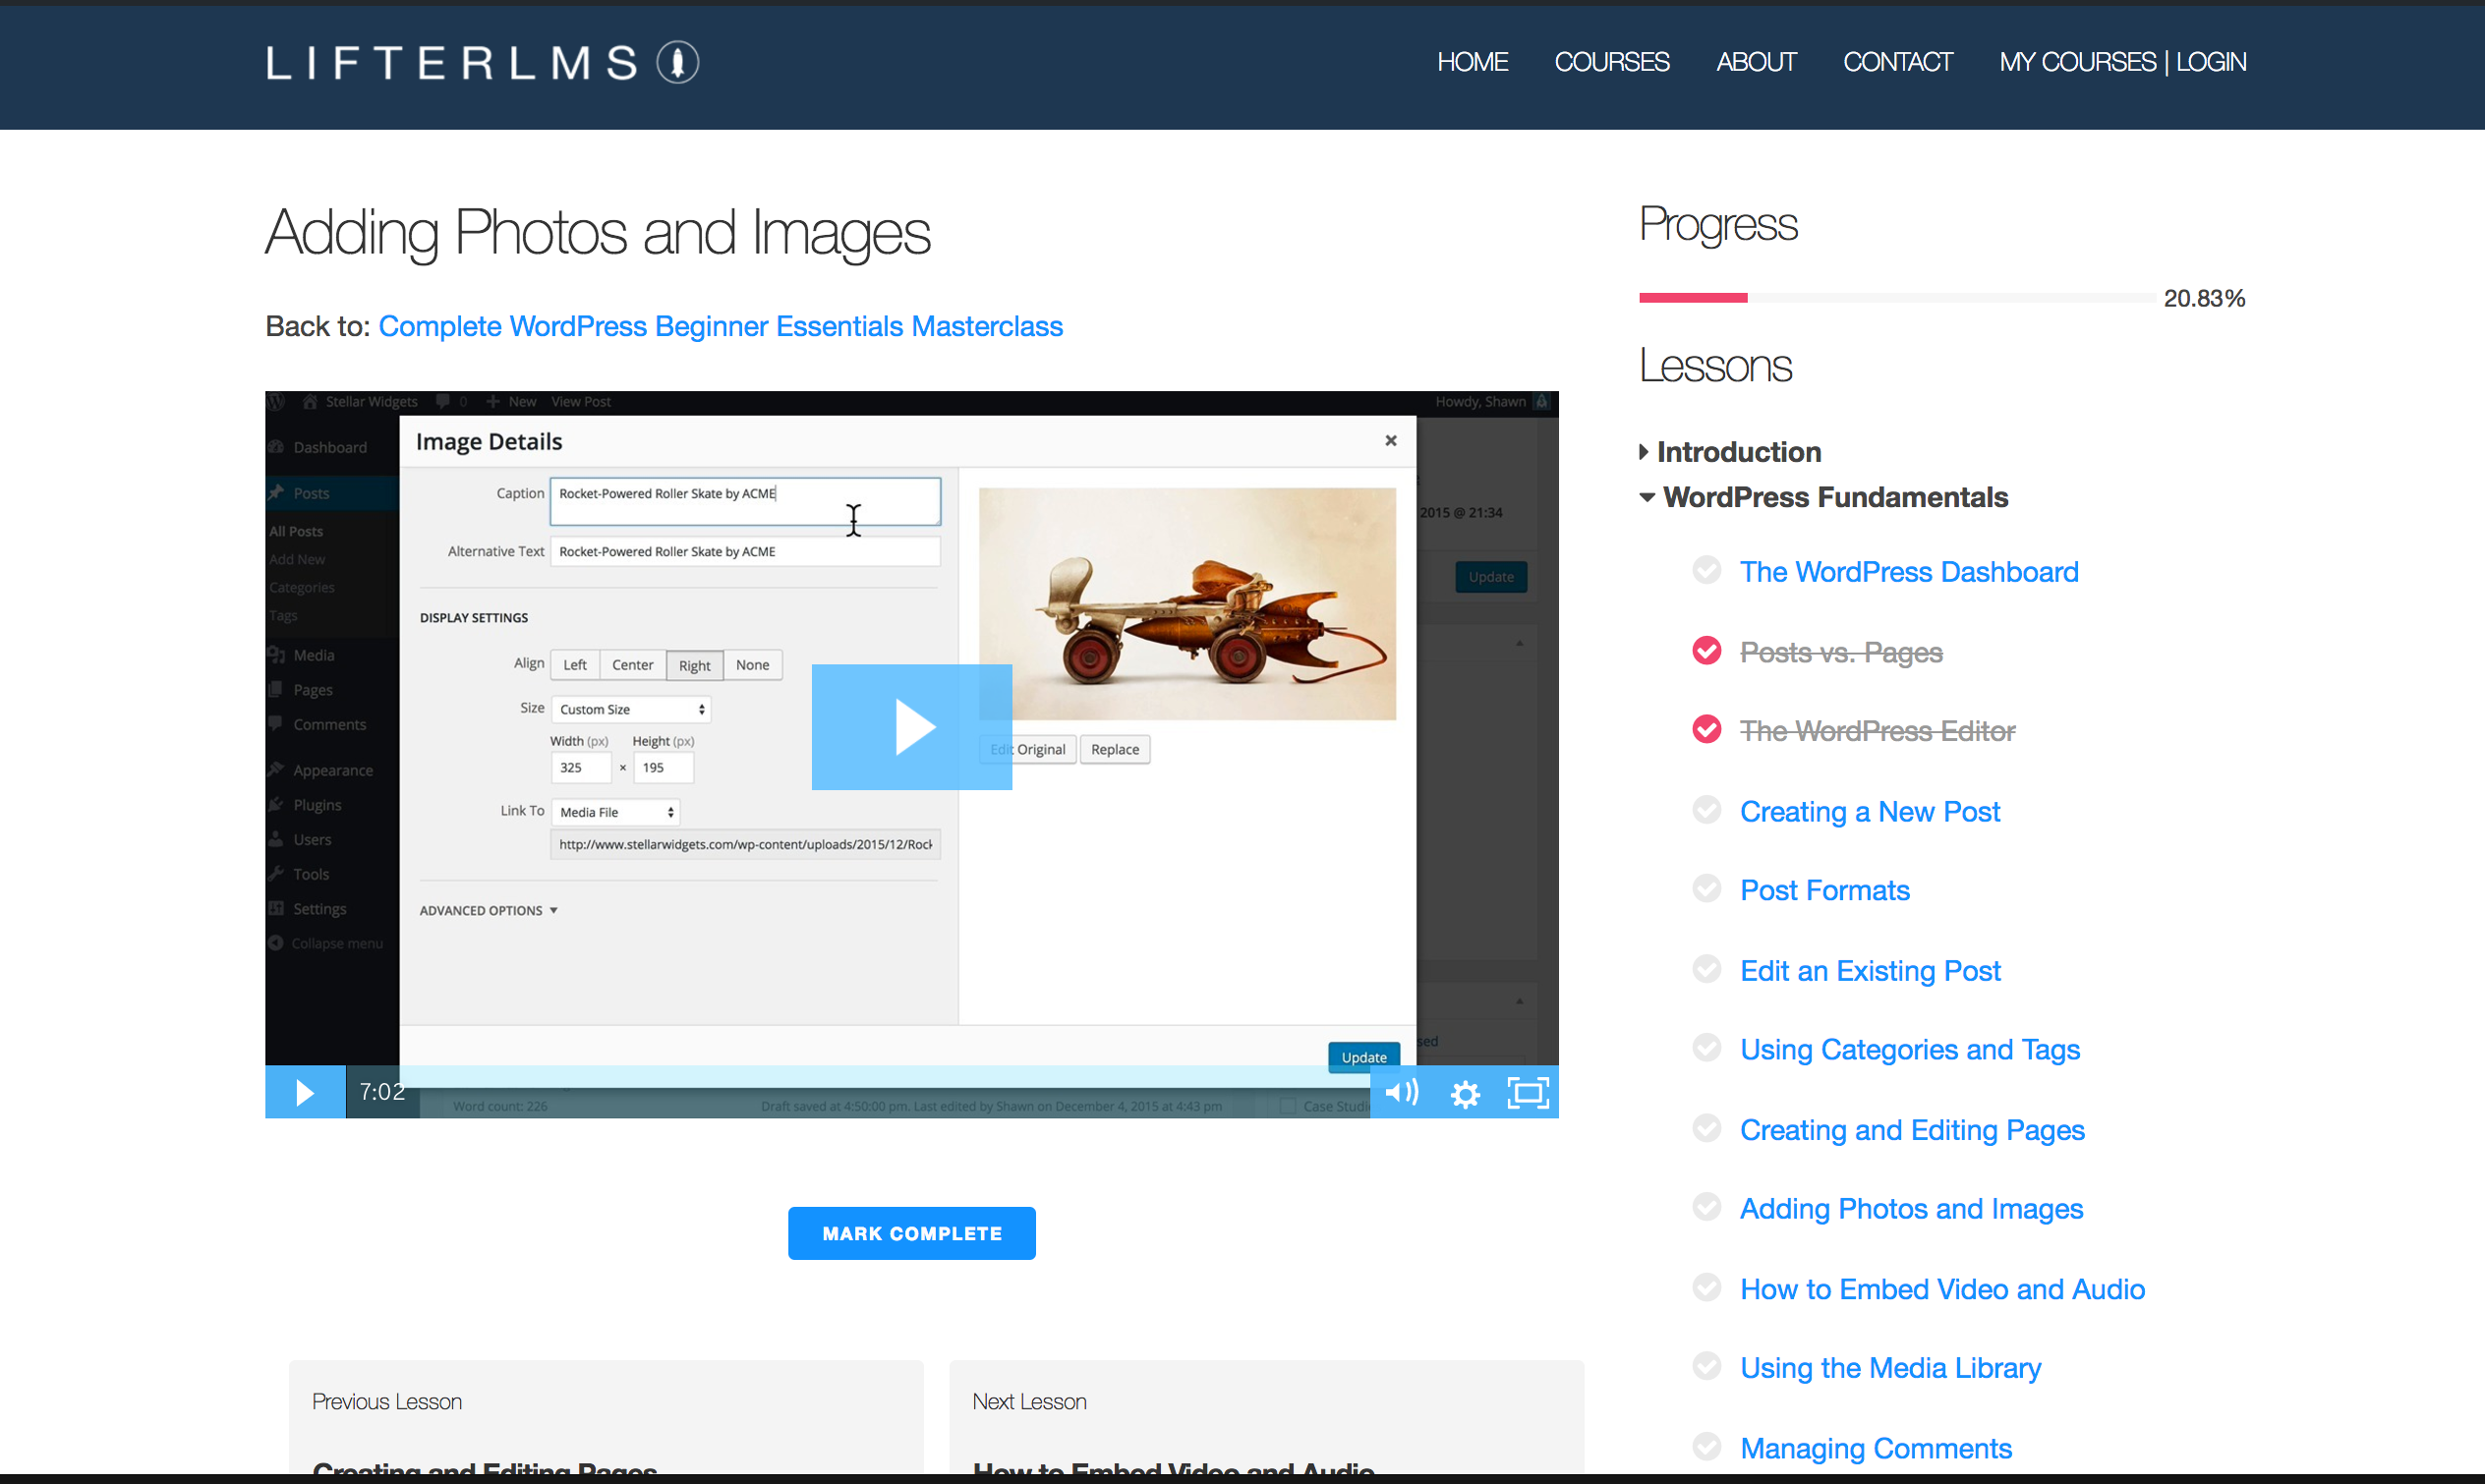Viewport: 2485px width, 1484px height.
Task: Click completion circle beside Creating a New Post
Action: coord(1706,810)
